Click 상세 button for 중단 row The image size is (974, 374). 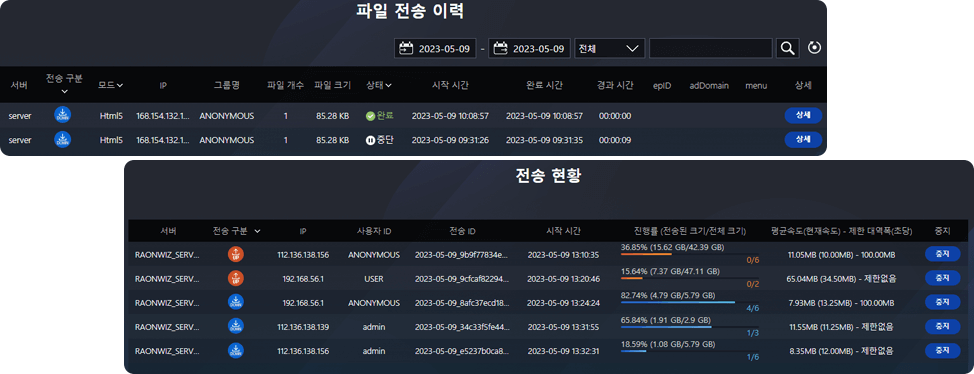(x=803, y=140)
